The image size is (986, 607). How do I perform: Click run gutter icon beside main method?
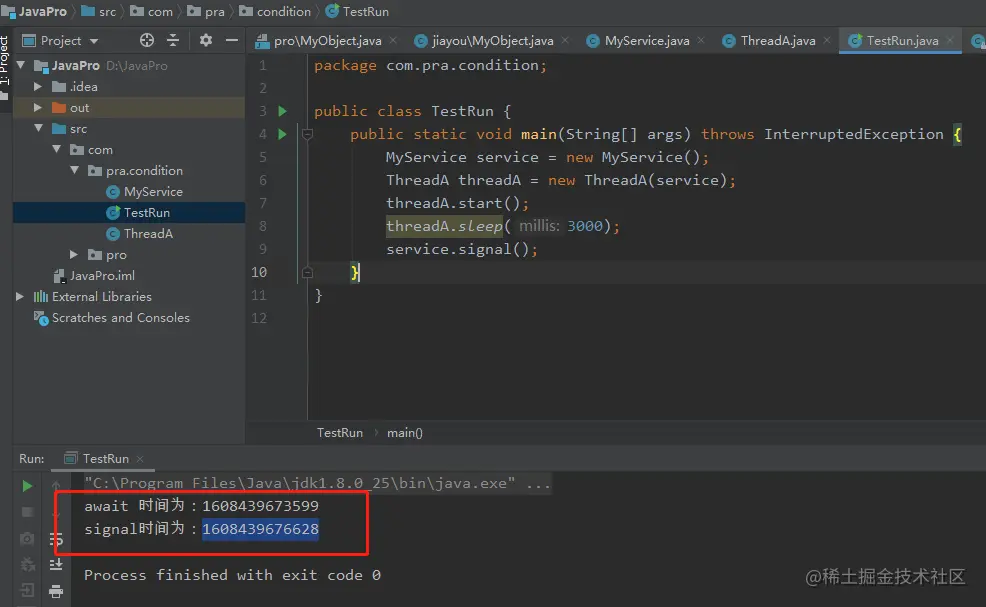(282, 134)
